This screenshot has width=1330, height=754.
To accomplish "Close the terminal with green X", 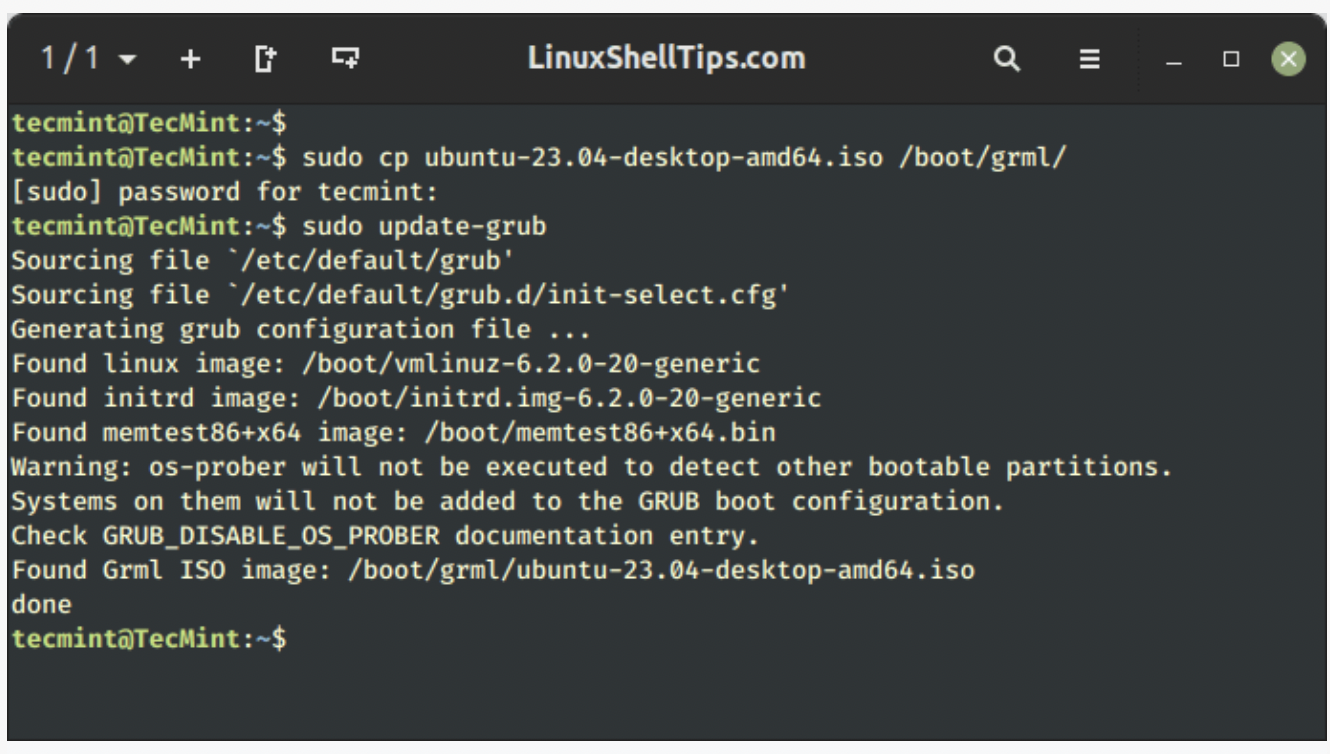I will pyautogui.click(x=1288, y=59).
